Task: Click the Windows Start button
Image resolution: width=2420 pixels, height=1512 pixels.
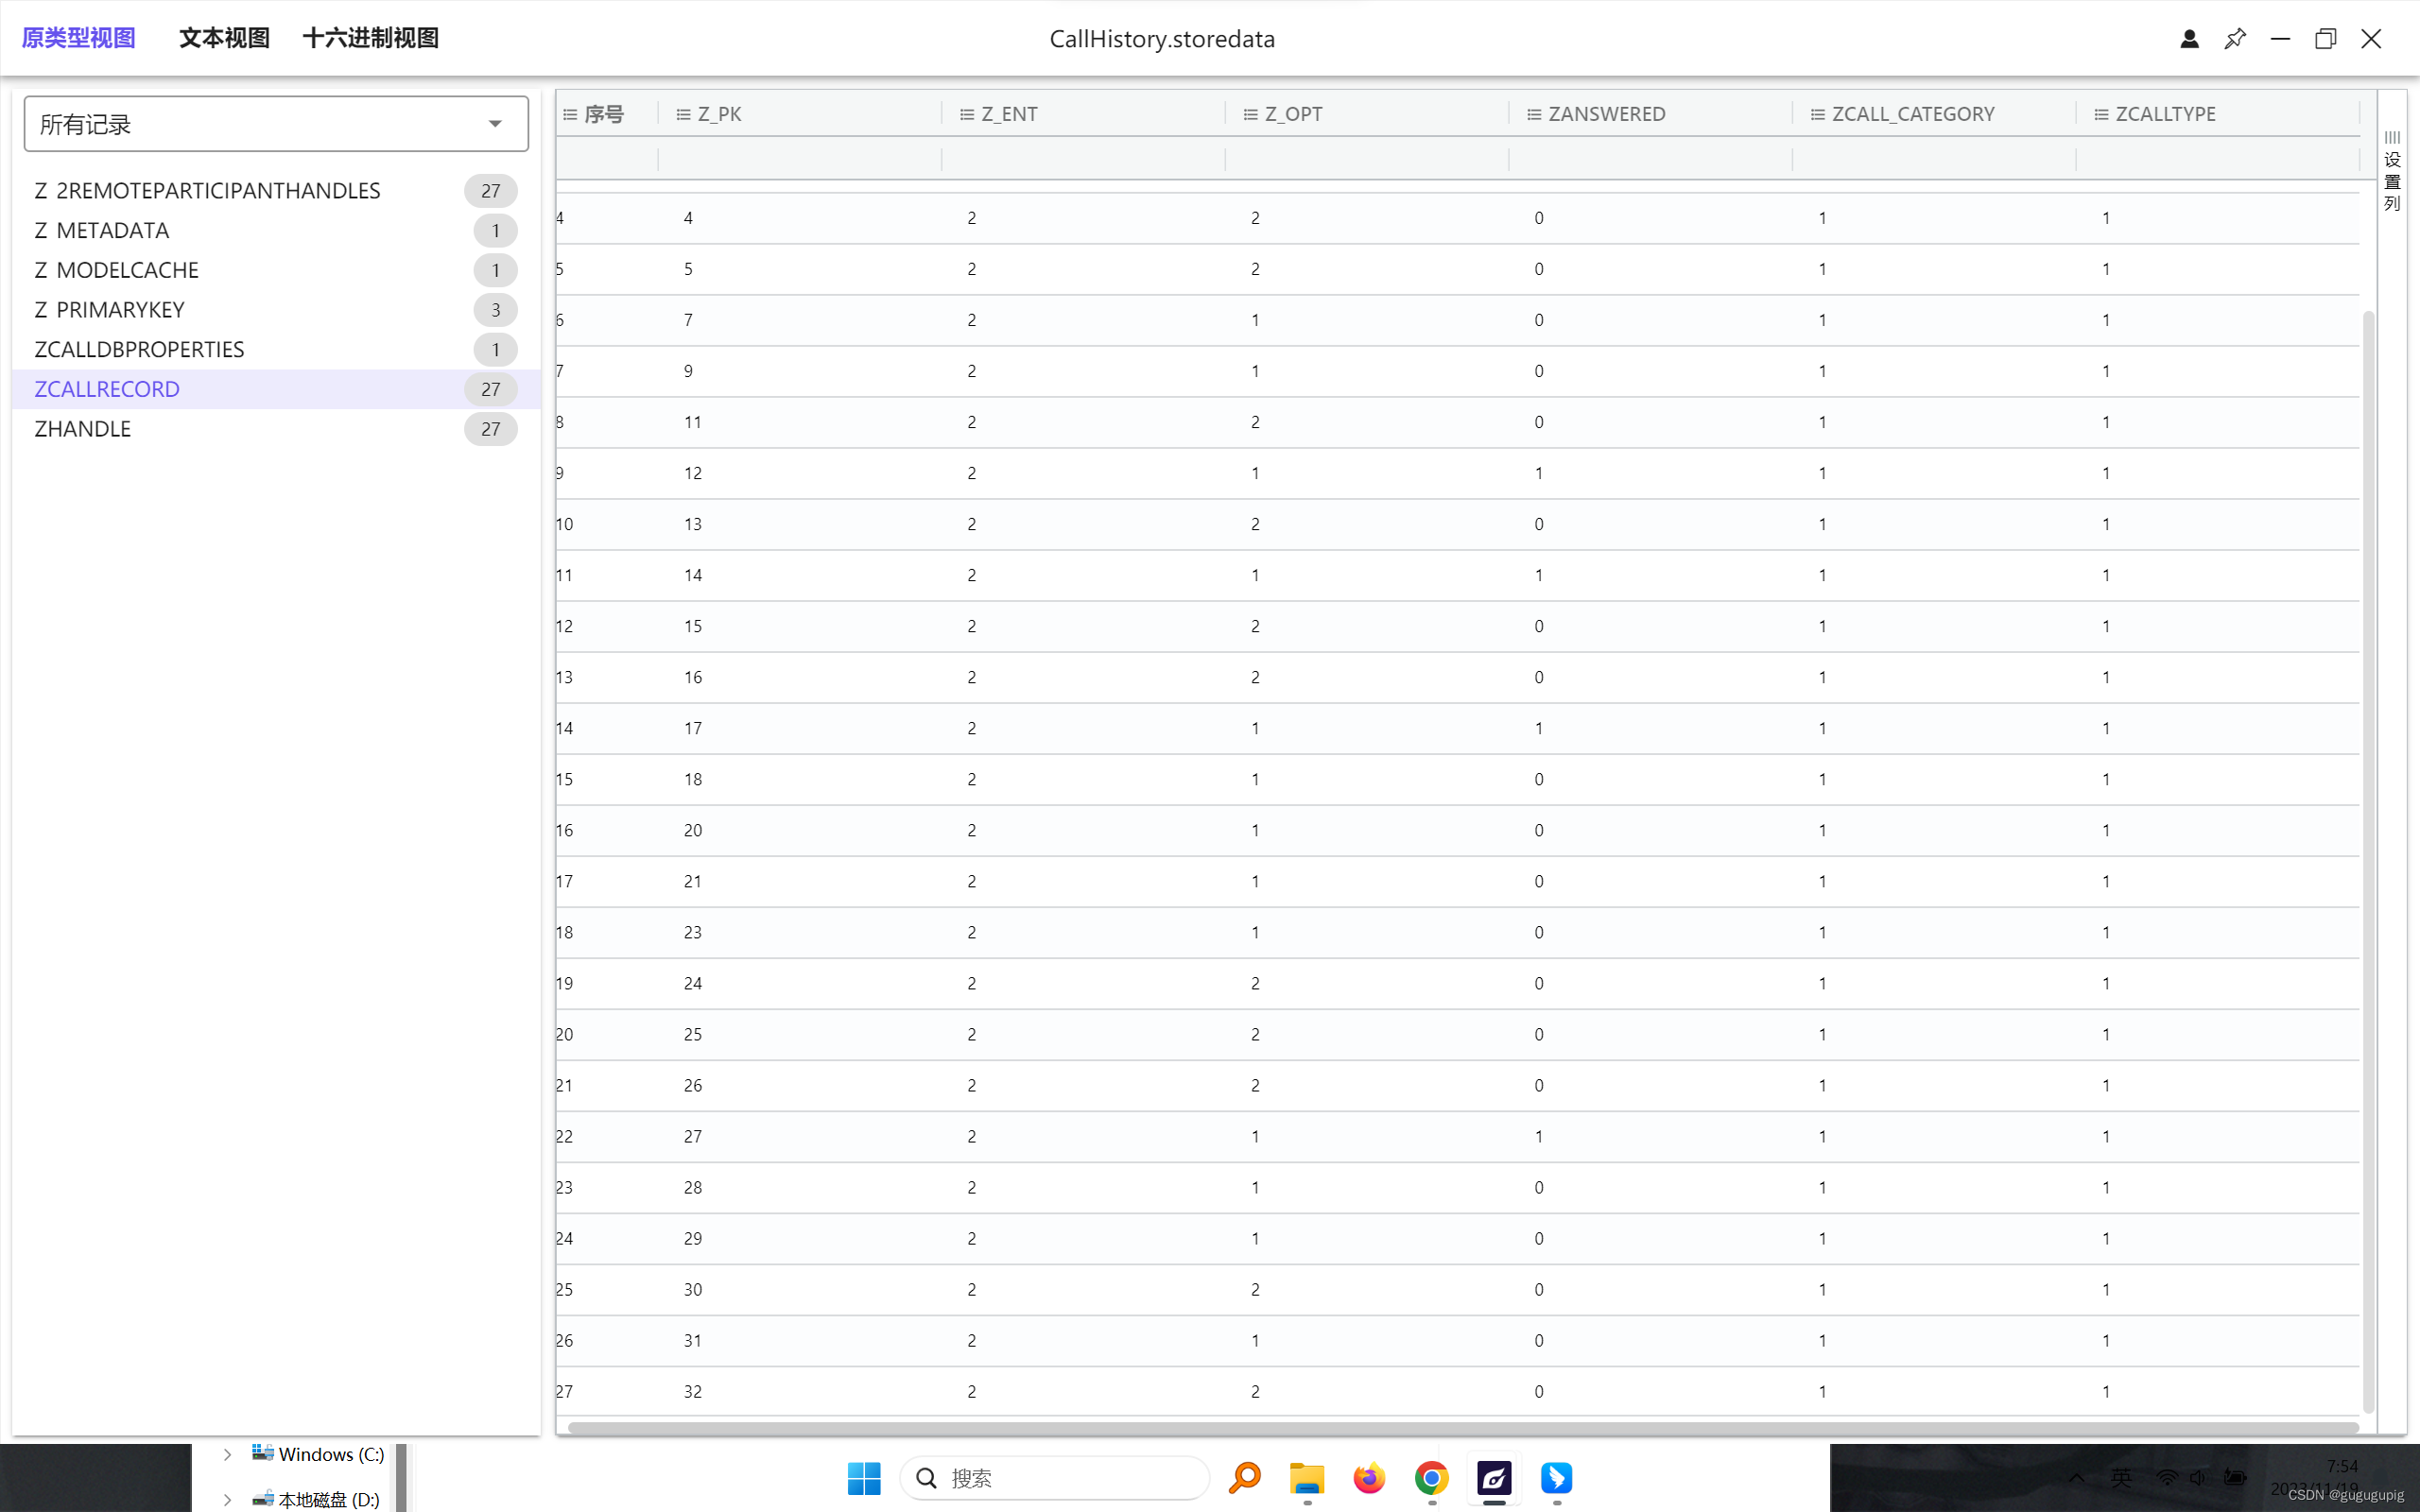Action: point(864,1478)
